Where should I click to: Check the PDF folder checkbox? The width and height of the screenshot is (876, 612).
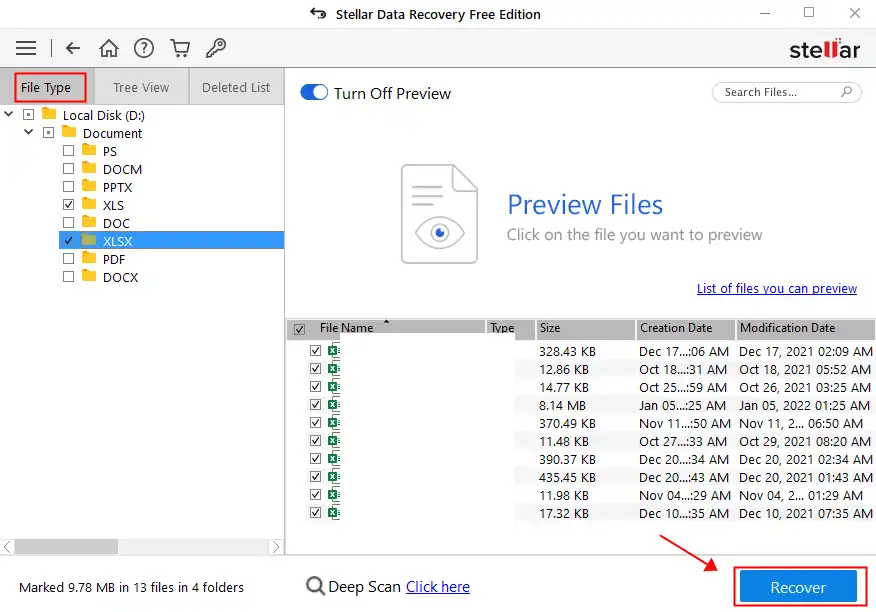(x=68, y=258)
